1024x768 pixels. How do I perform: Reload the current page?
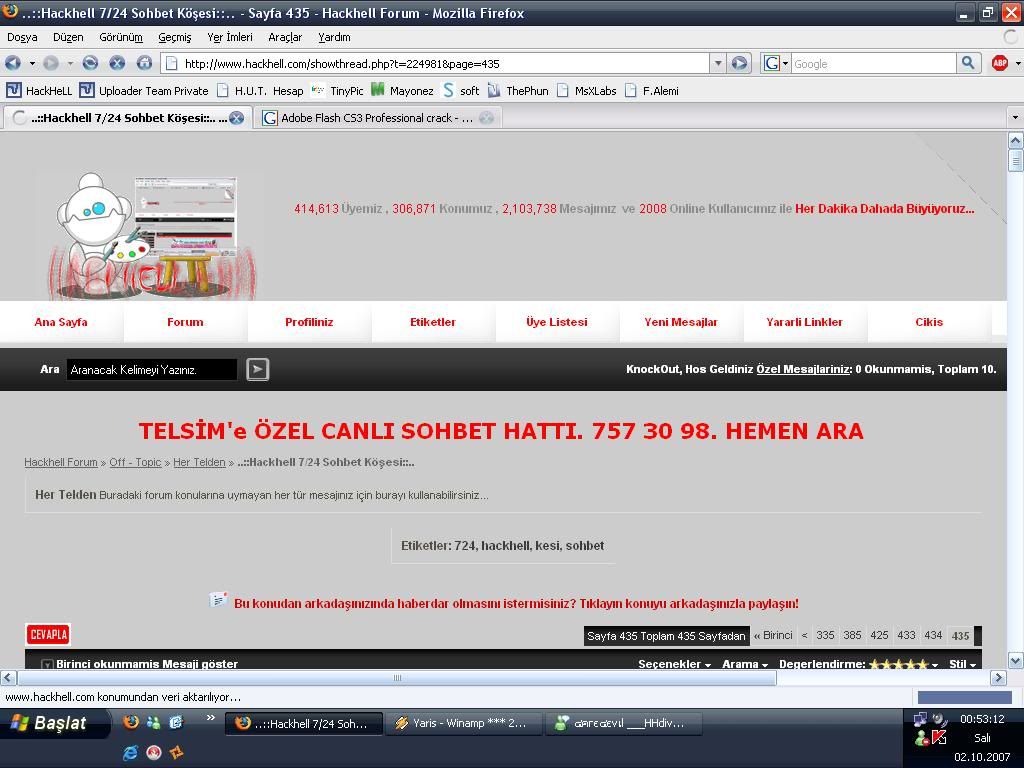(90, 63)
